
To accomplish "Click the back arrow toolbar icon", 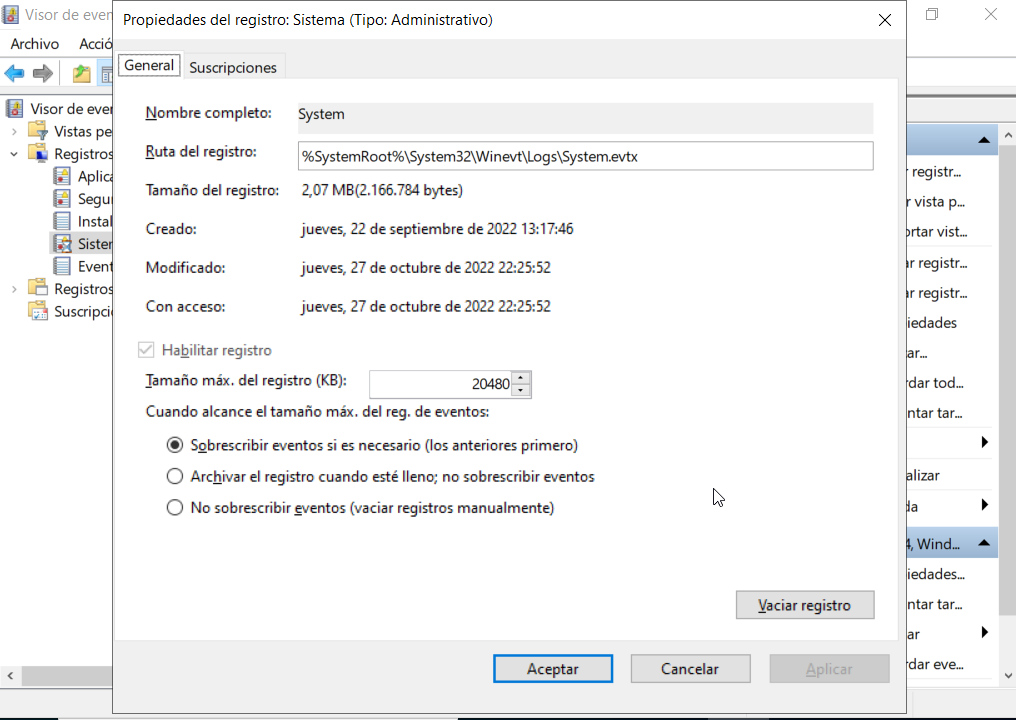I will 15,73.
